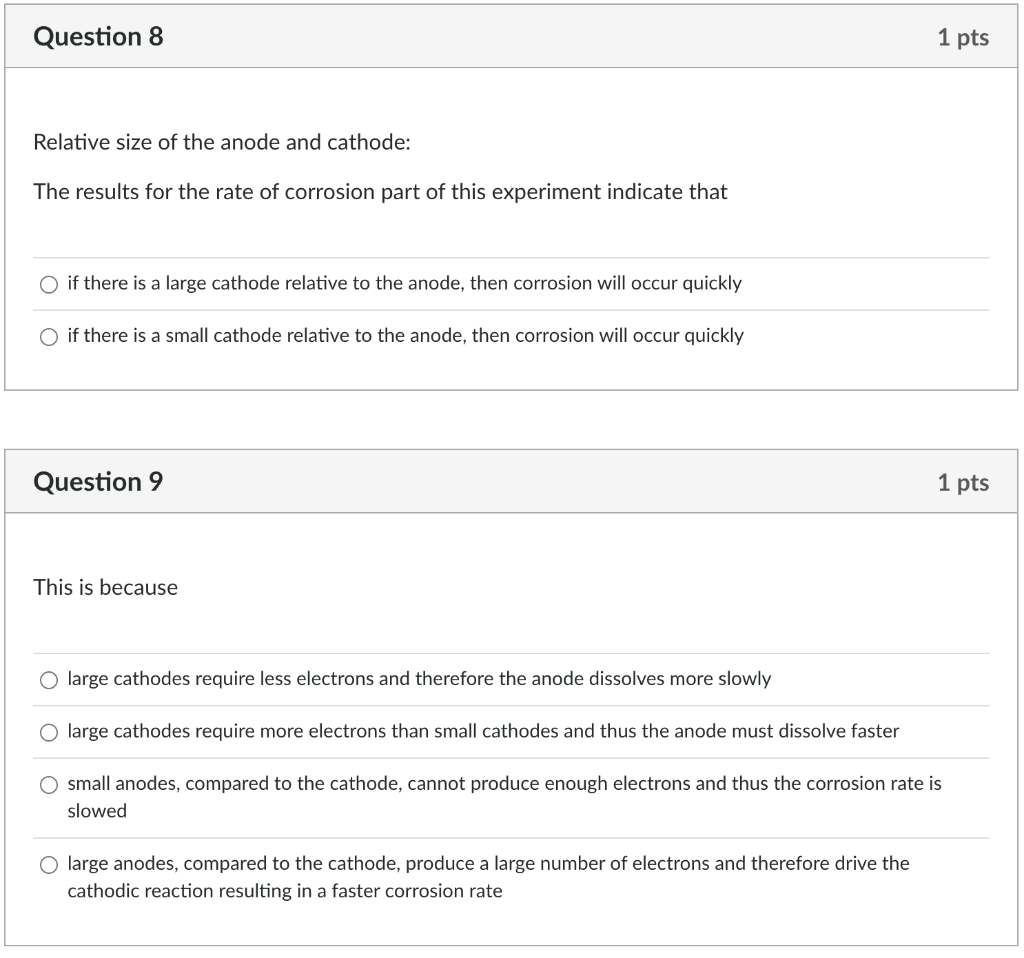Click the Question 9 heading

pos(98,482)
